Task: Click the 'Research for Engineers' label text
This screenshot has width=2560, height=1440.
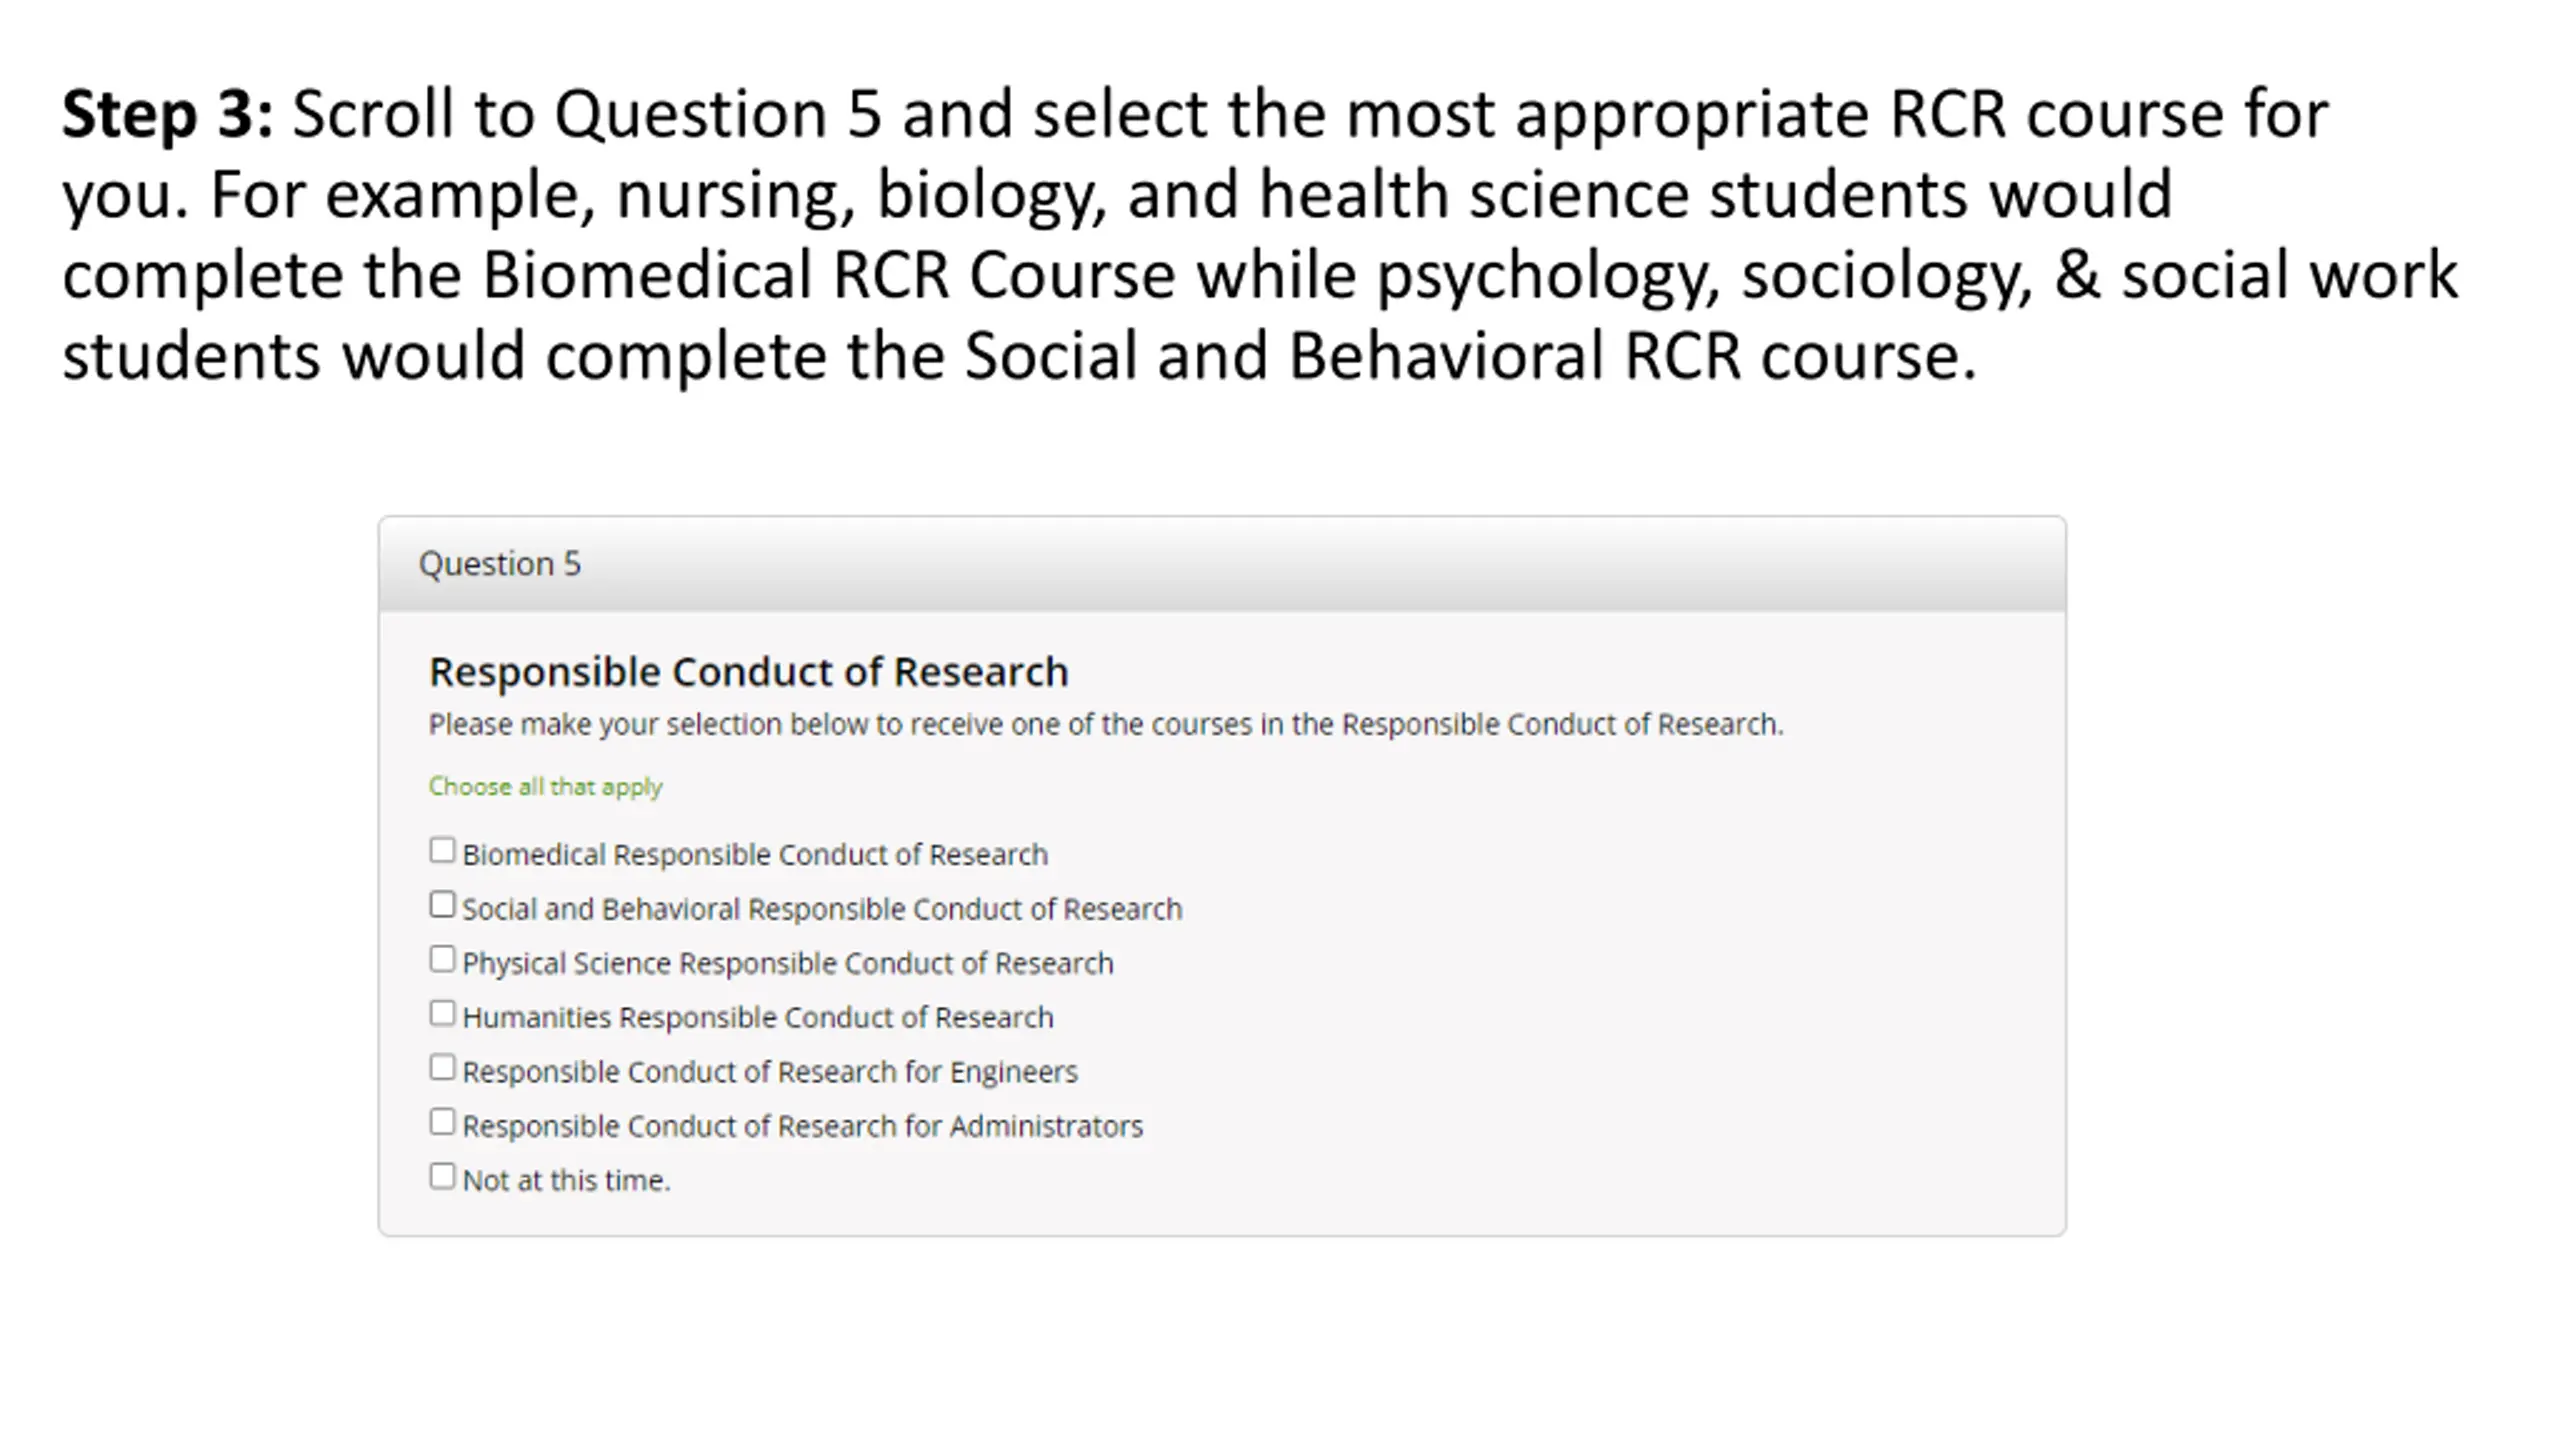Action: tap(927, 1071)
